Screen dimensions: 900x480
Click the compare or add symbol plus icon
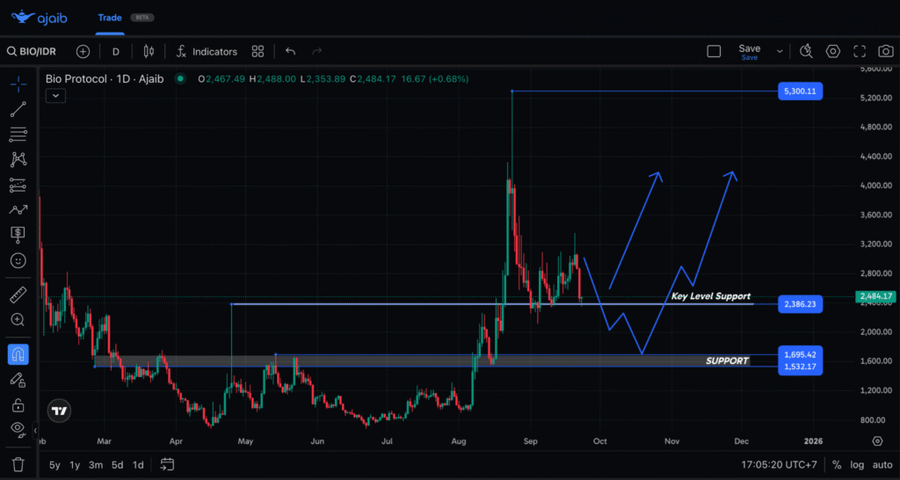click(83, 52)
